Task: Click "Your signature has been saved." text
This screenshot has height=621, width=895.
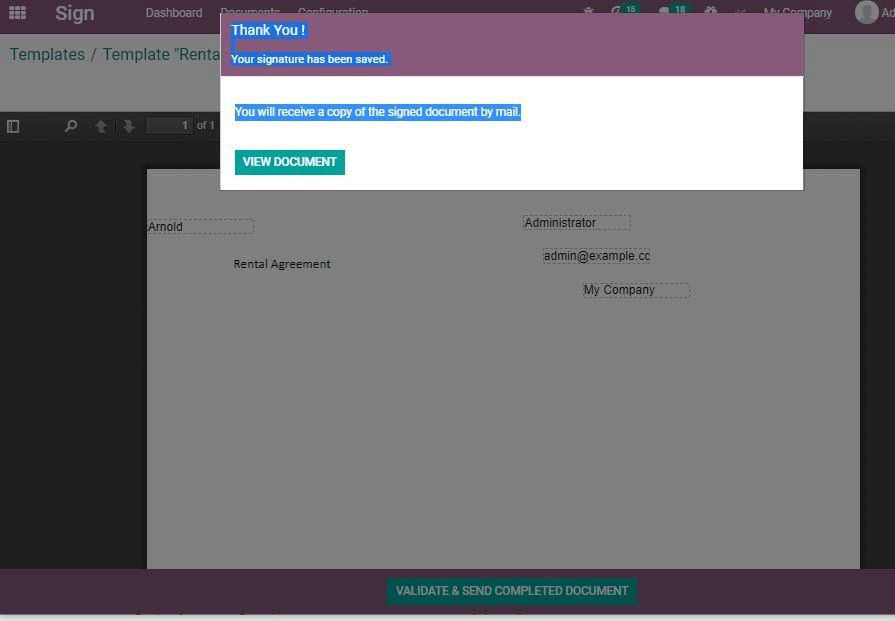Action: 309,59
